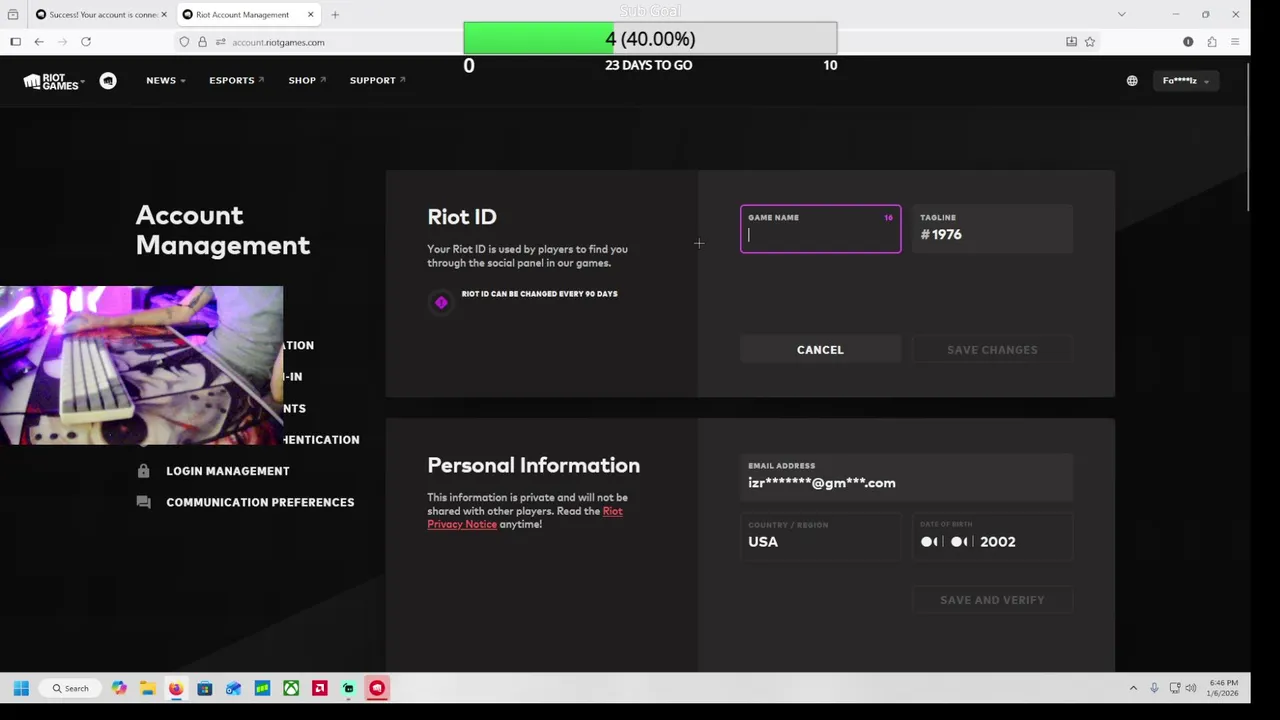Click the Country / Region USA field
Viewport: 1280px width, 720px height.
820,536
